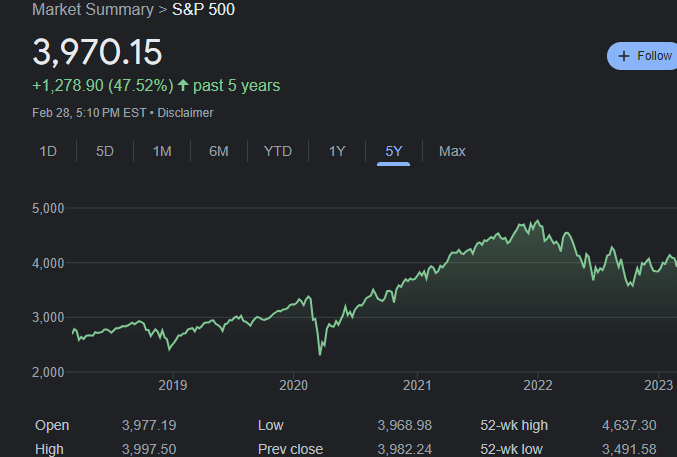Click the High value 3,997.50
The height and width of the screenshot is (457, 677).
[x=149, y=449]
